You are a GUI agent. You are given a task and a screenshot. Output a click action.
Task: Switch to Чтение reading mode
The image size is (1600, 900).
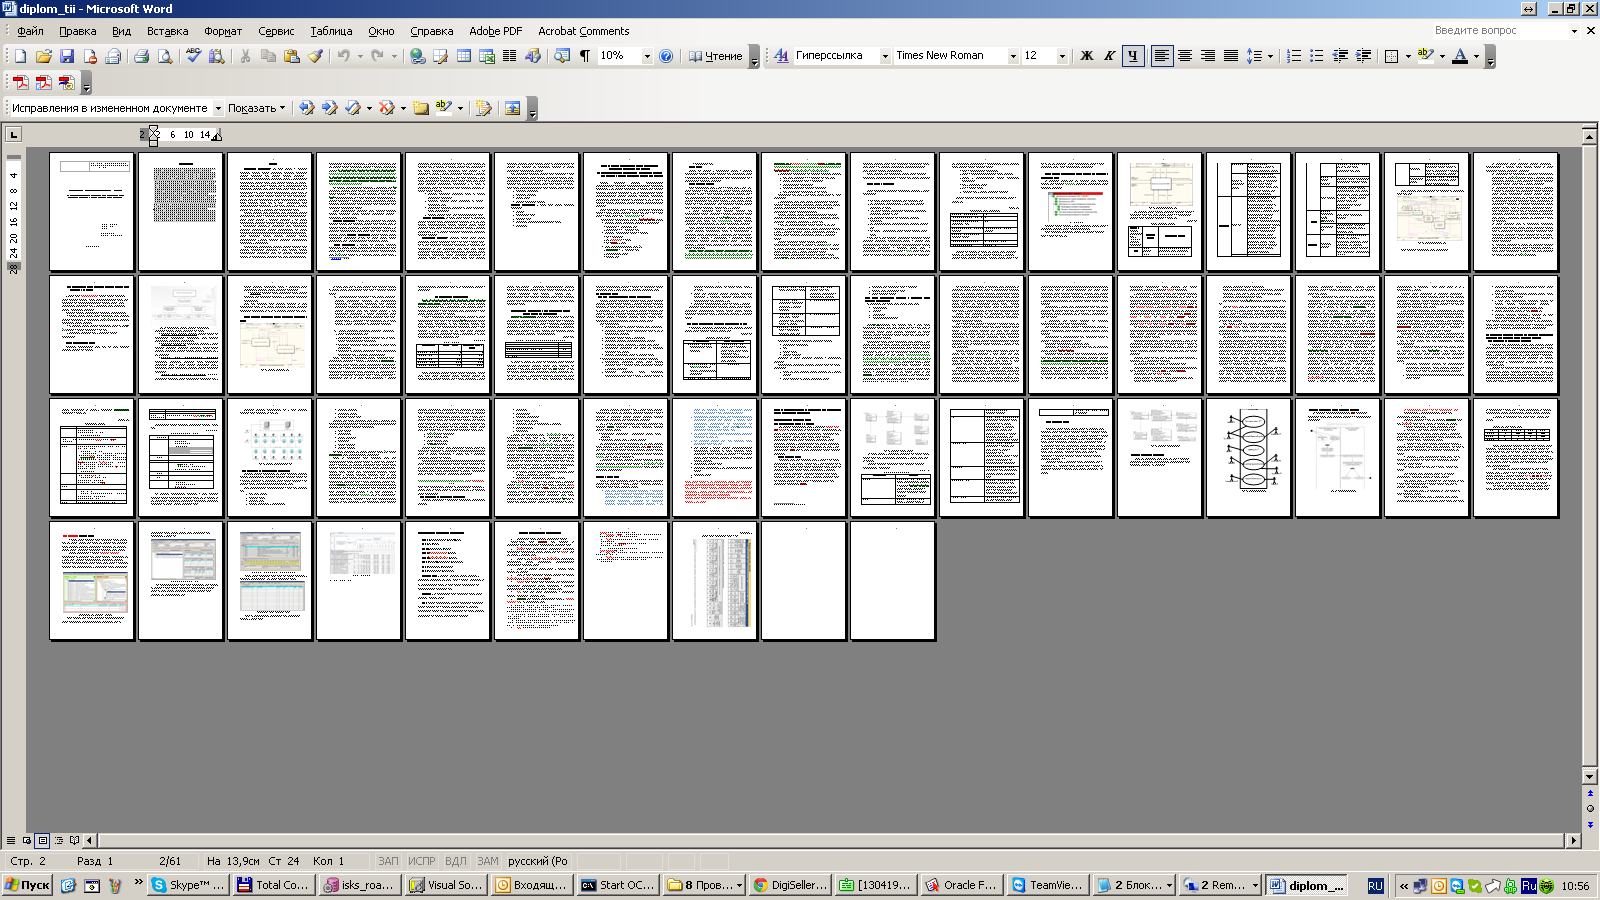[716, 56]
